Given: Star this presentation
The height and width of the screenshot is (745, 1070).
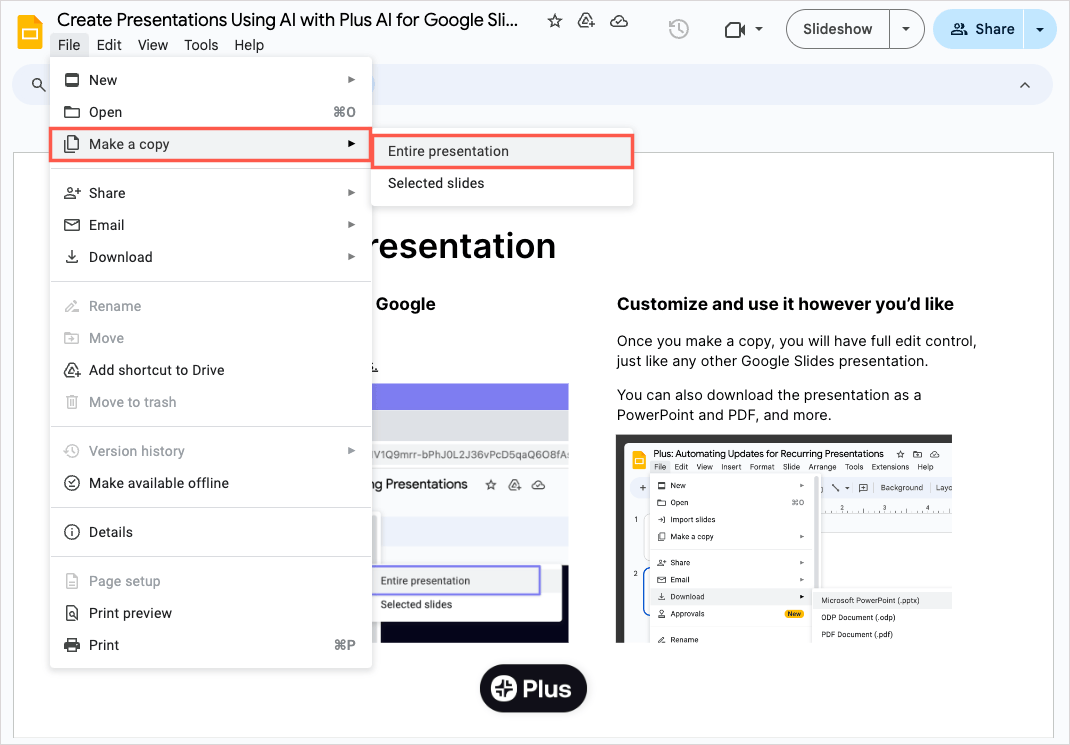Looking at the screenshot, I should click(x=555, y=21).
